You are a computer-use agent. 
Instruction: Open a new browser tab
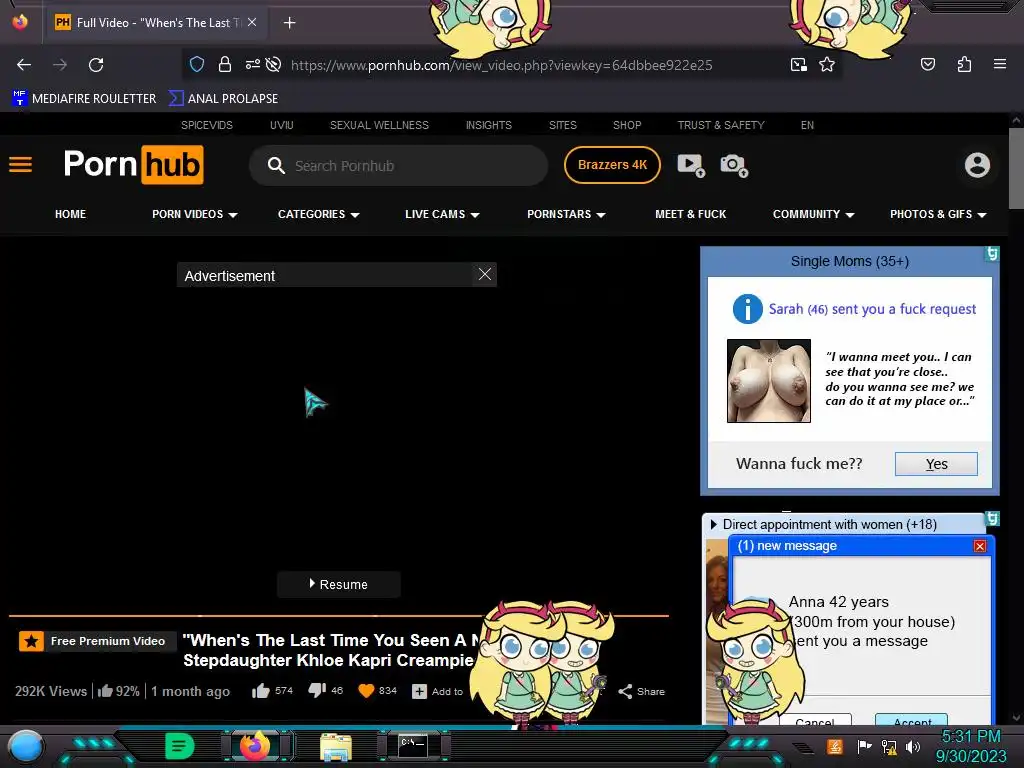coord(289,23)
